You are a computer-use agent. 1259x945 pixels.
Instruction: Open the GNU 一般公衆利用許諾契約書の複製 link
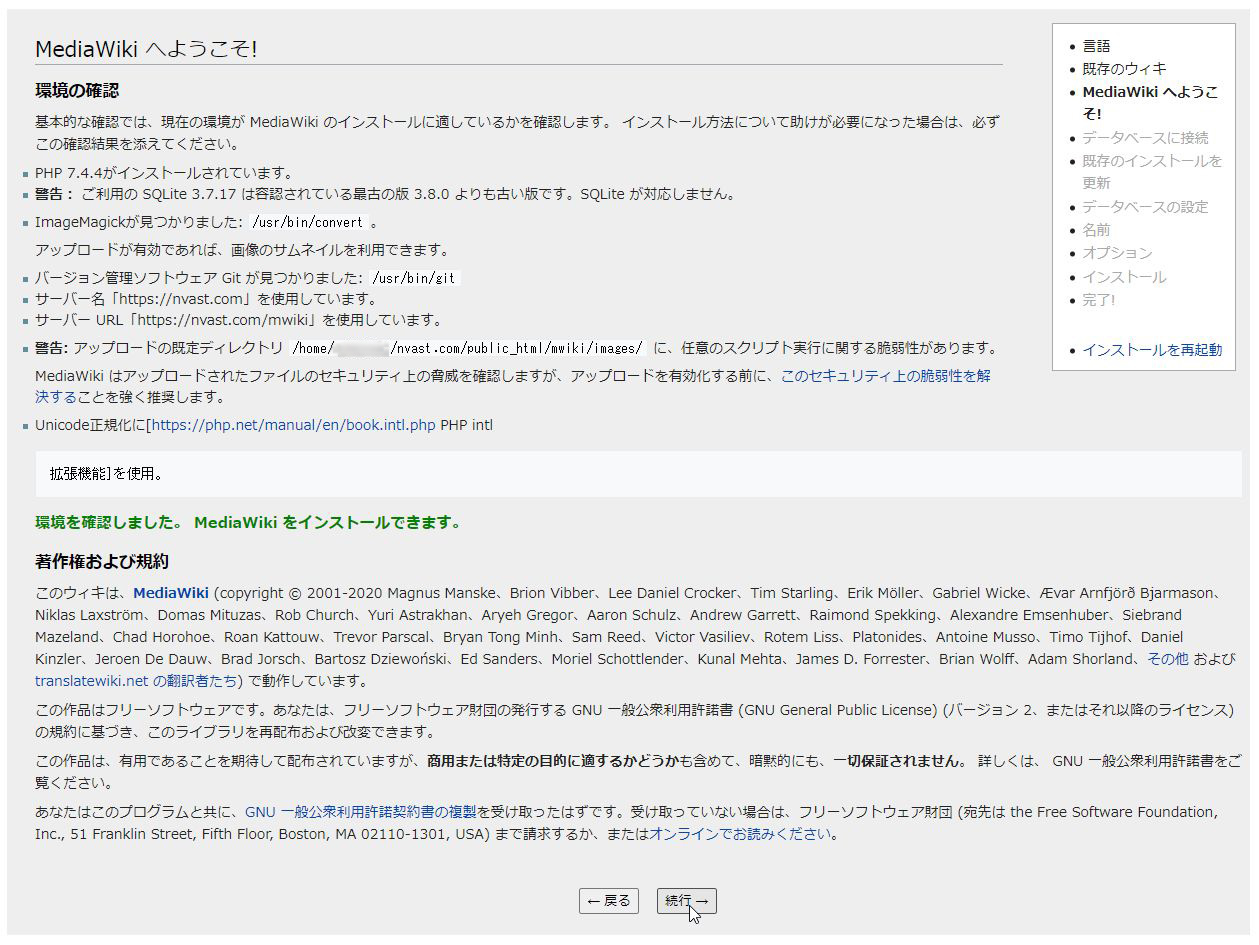tap(360, 812)
